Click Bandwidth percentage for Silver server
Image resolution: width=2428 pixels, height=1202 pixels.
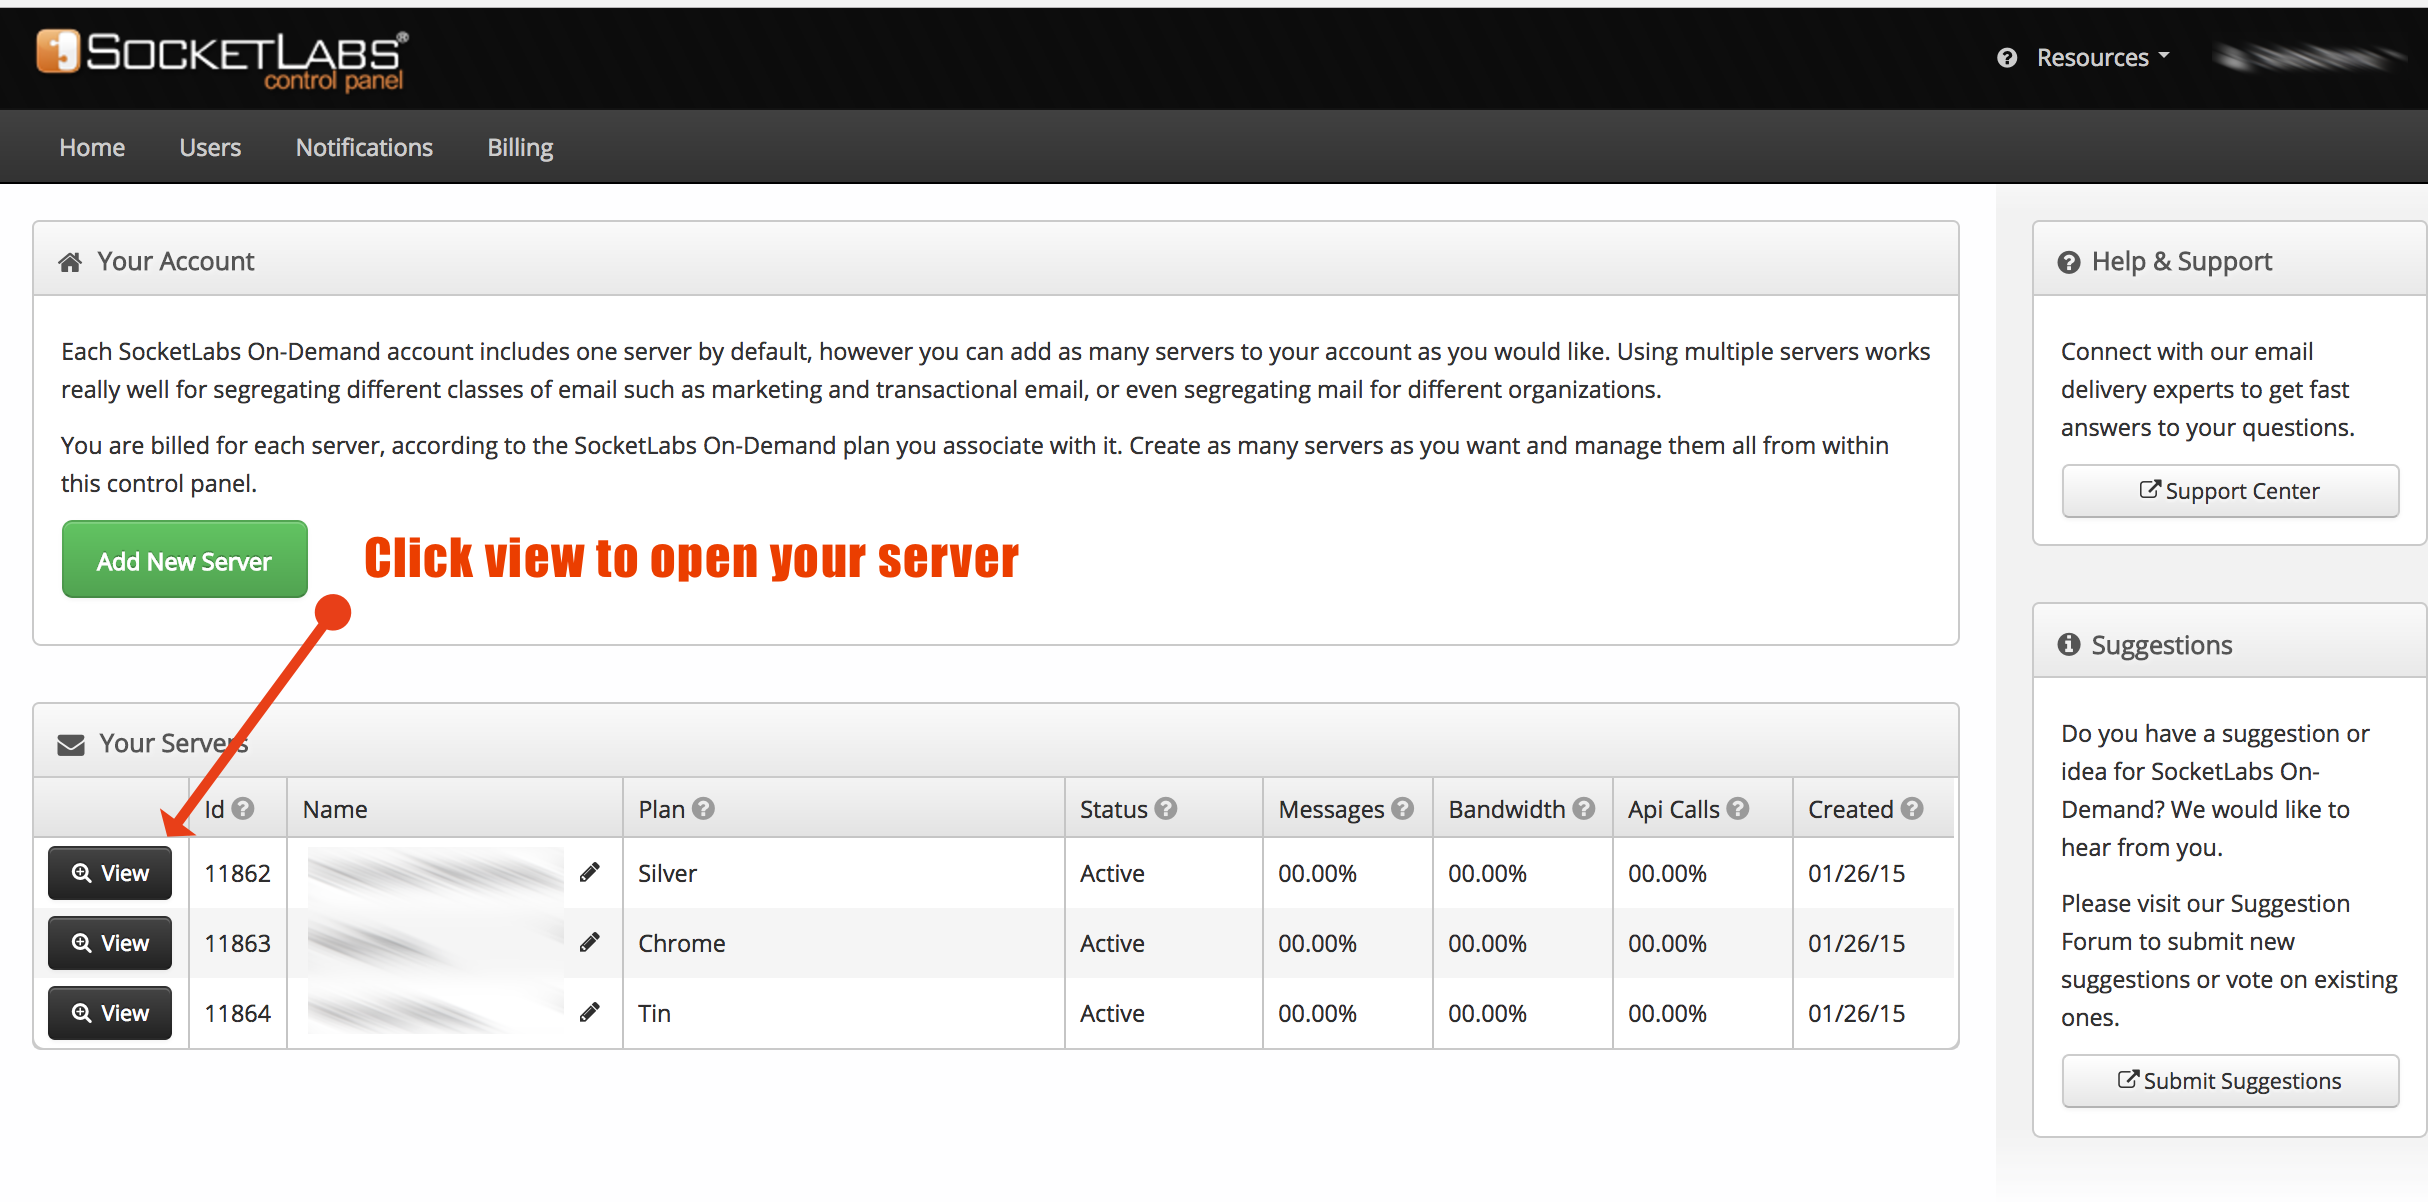tap(1488, 873)
